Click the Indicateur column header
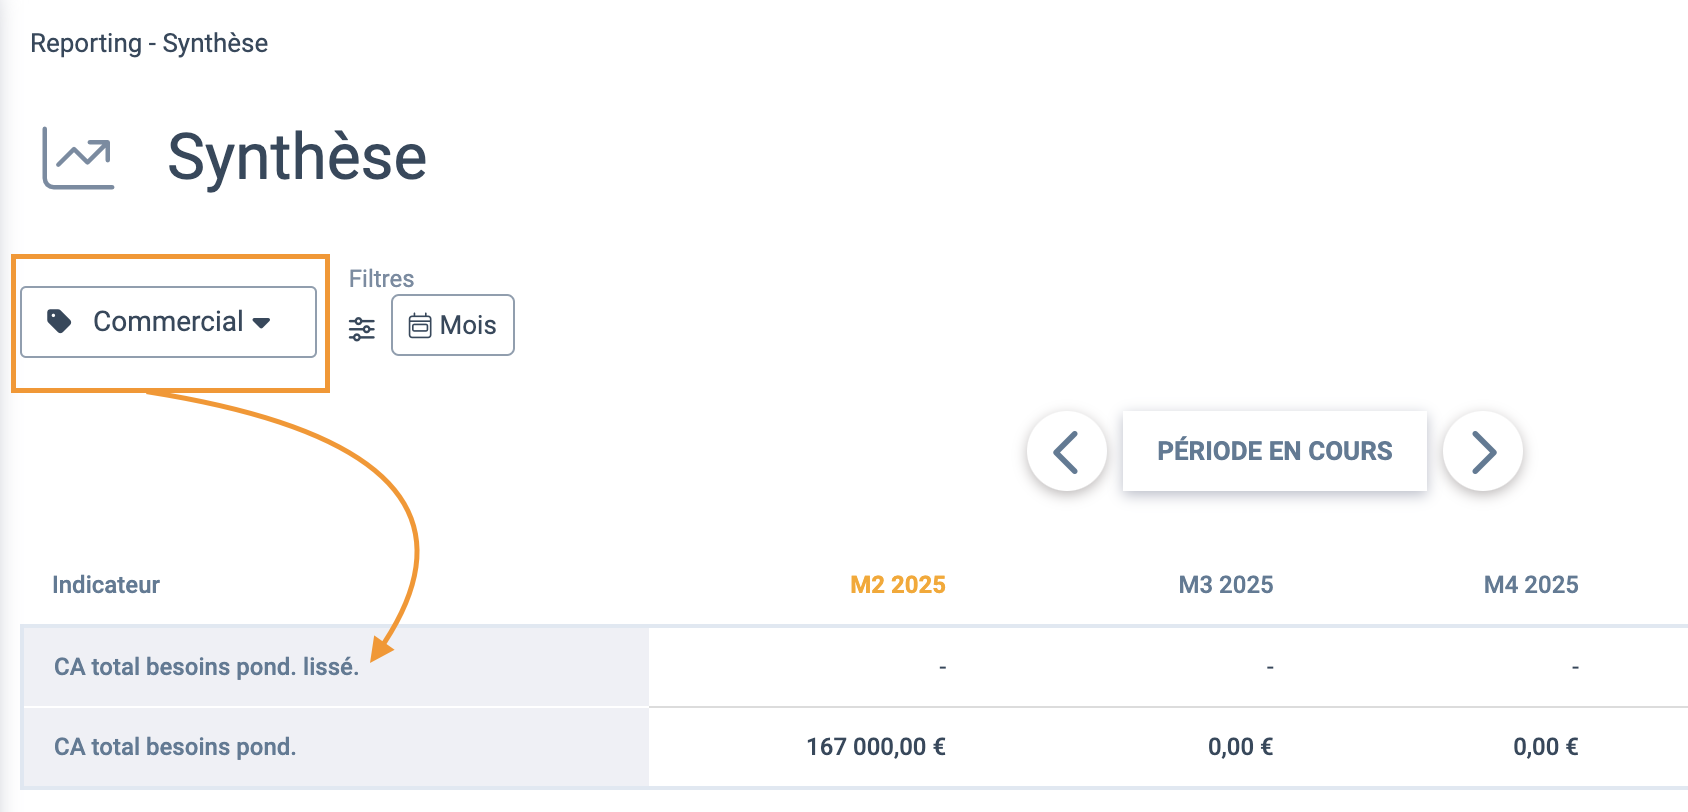Screen dimensions: 1688x812 (x=106, y=585)
